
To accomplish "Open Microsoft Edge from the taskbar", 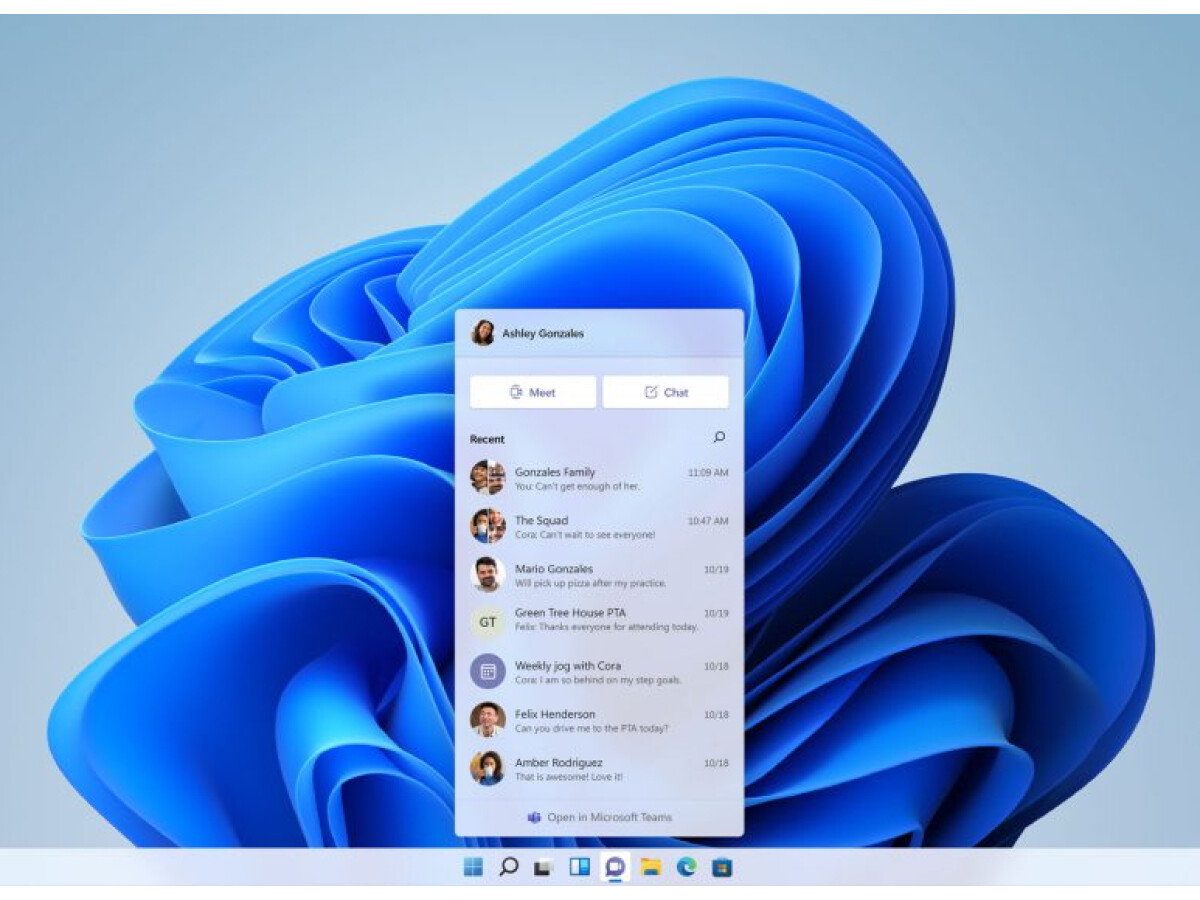I will pyautogui.click(x=686, y=867).
